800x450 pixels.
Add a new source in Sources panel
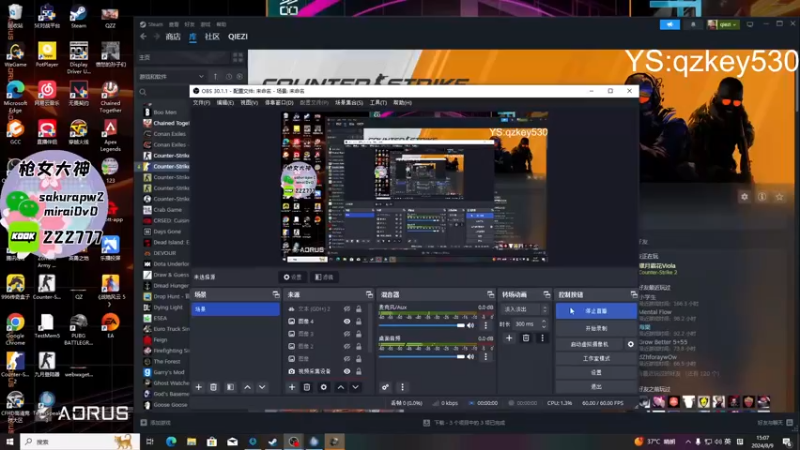point(292,387)
